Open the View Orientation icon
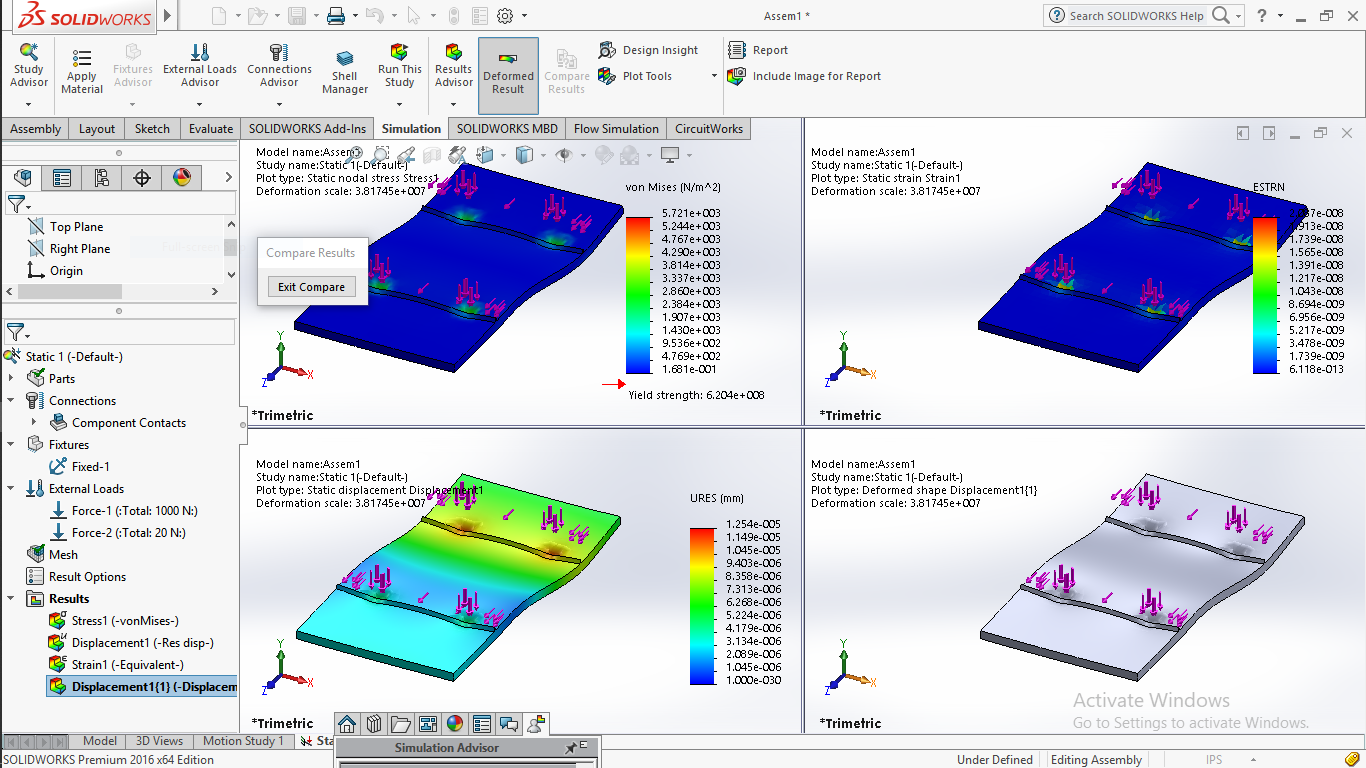The image size is (1366, 768). tap(485, 154)
